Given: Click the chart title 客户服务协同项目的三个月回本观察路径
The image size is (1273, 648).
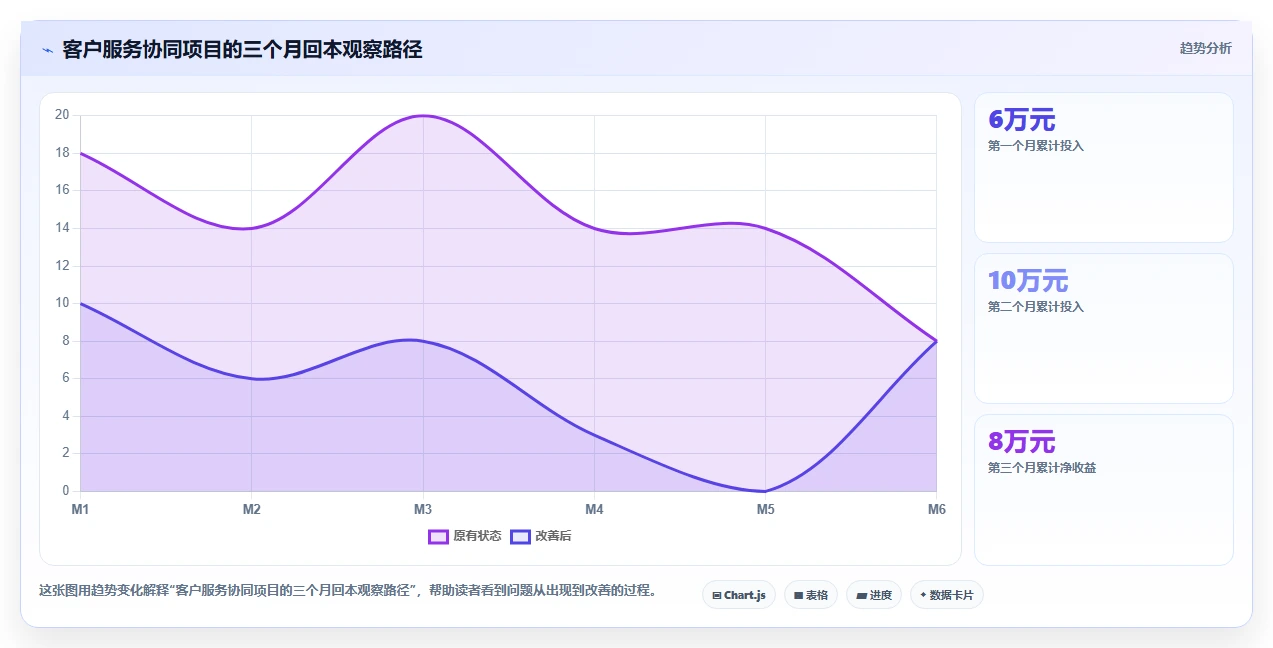Looking at the screenshot, I should [x=242, y=49].
